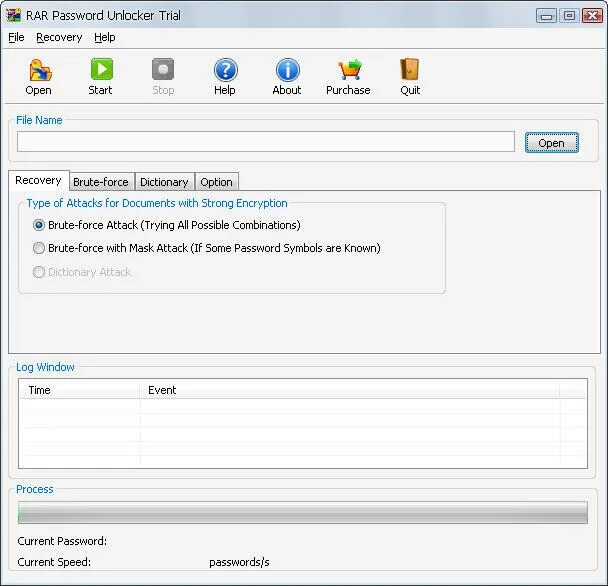608x586 pixels.
Task: Exit using the Quit door icon
Action: pos(410,69)
